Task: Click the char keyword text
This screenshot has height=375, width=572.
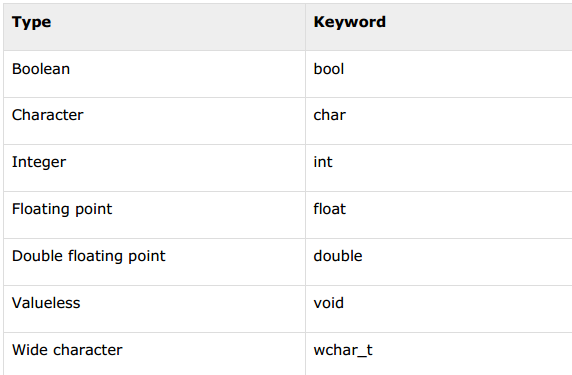Action: pos(329,115)
